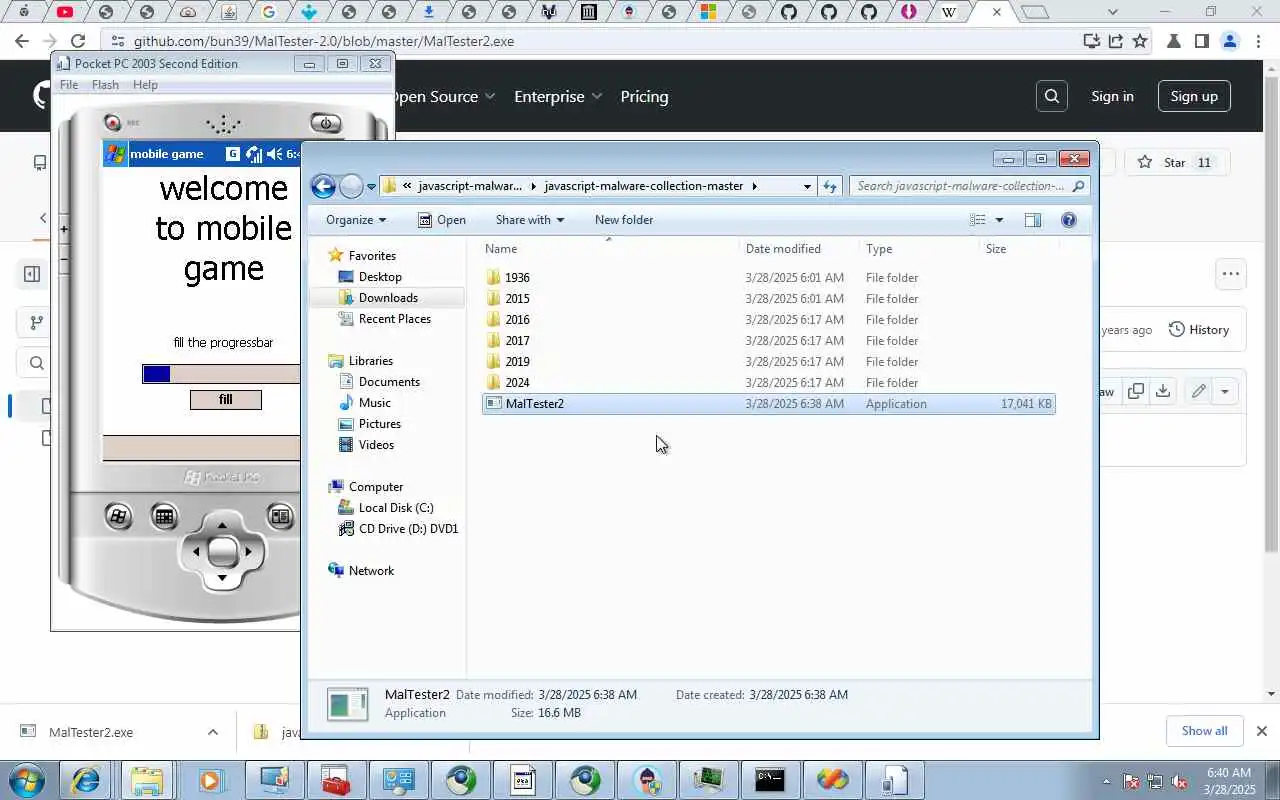Click the Pocket PC directional pad center
This screenshot has height=800, width=1280.
click(x=222, y=551)
